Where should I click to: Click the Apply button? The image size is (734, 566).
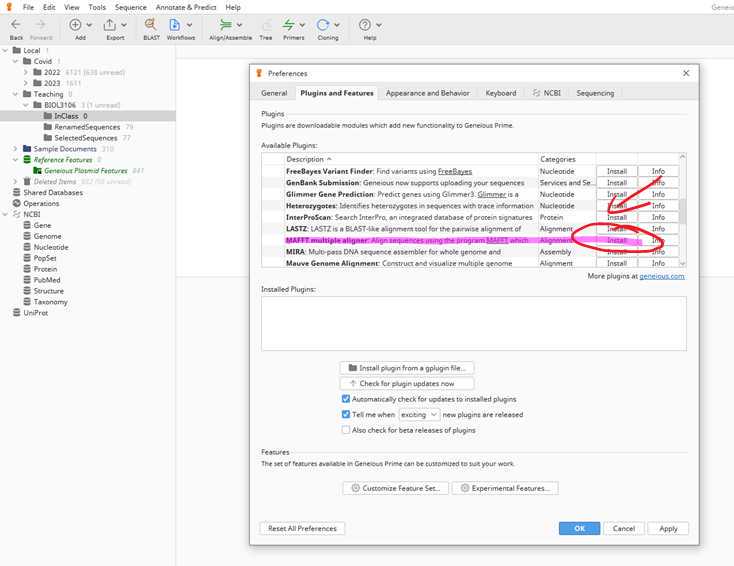click(668, 528)
